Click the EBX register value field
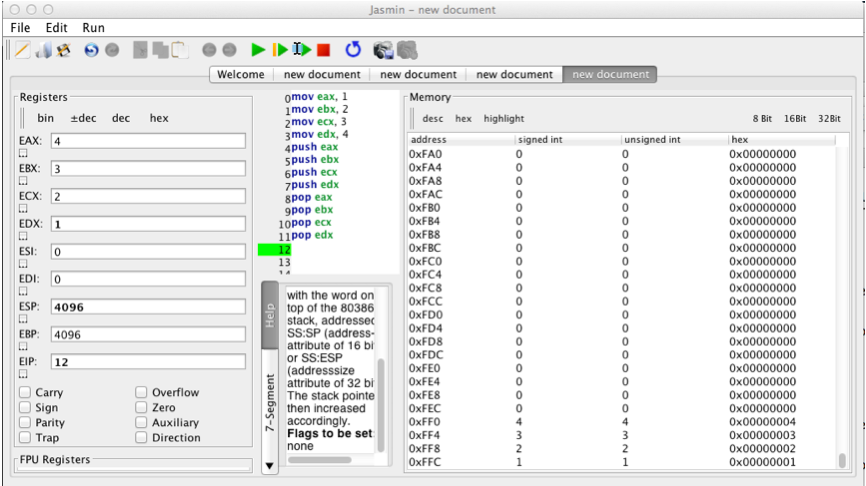 coord(146,169)
